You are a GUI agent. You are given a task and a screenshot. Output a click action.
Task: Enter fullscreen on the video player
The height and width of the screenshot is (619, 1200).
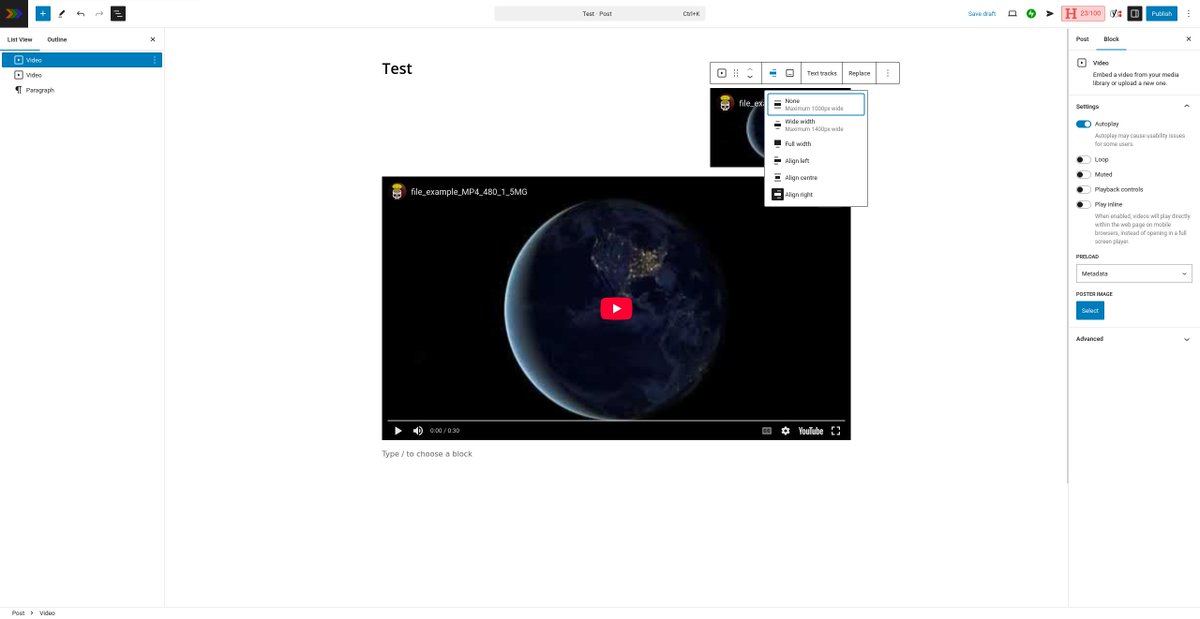(836, 431)
